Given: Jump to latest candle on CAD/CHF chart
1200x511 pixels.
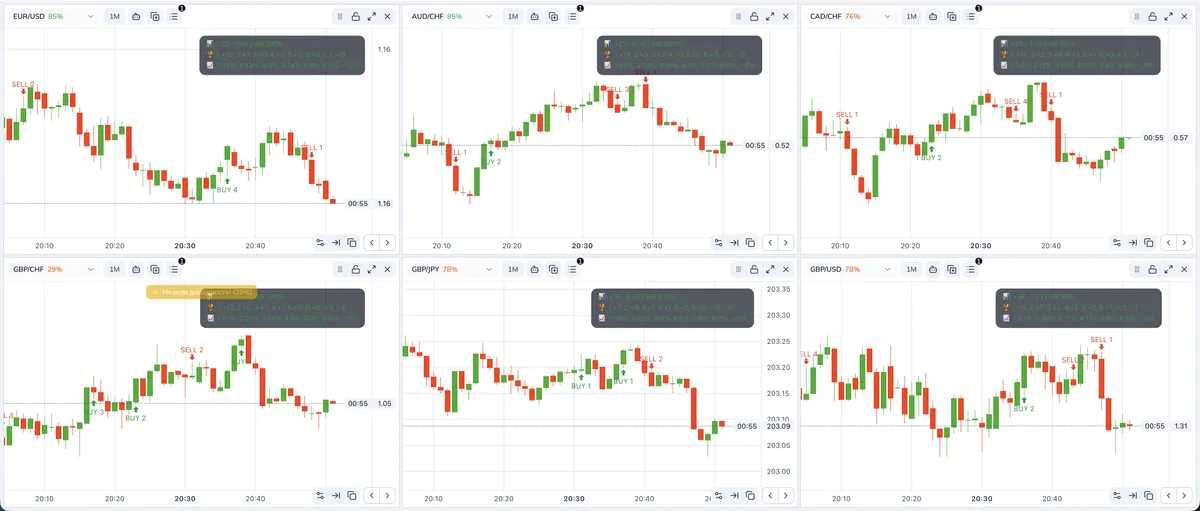Looking at the screenshot, I should [x=1133, y=242].
